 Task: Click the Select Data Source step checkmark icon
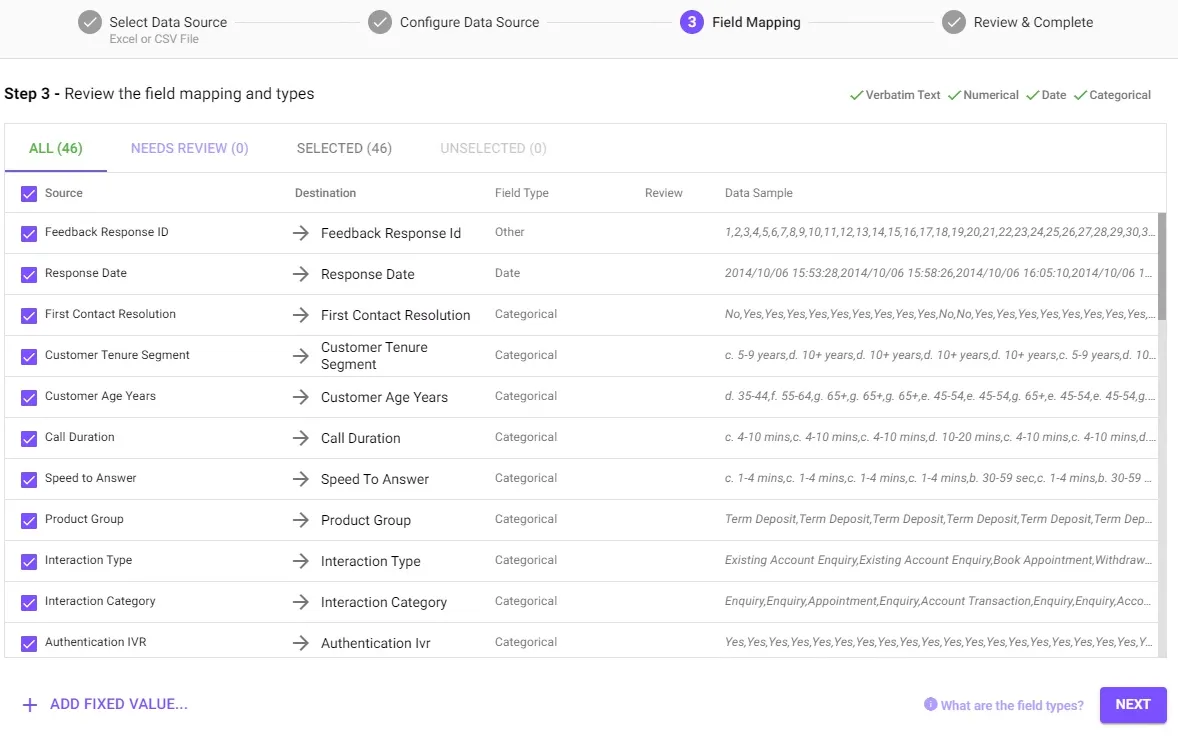click(90, 23)
